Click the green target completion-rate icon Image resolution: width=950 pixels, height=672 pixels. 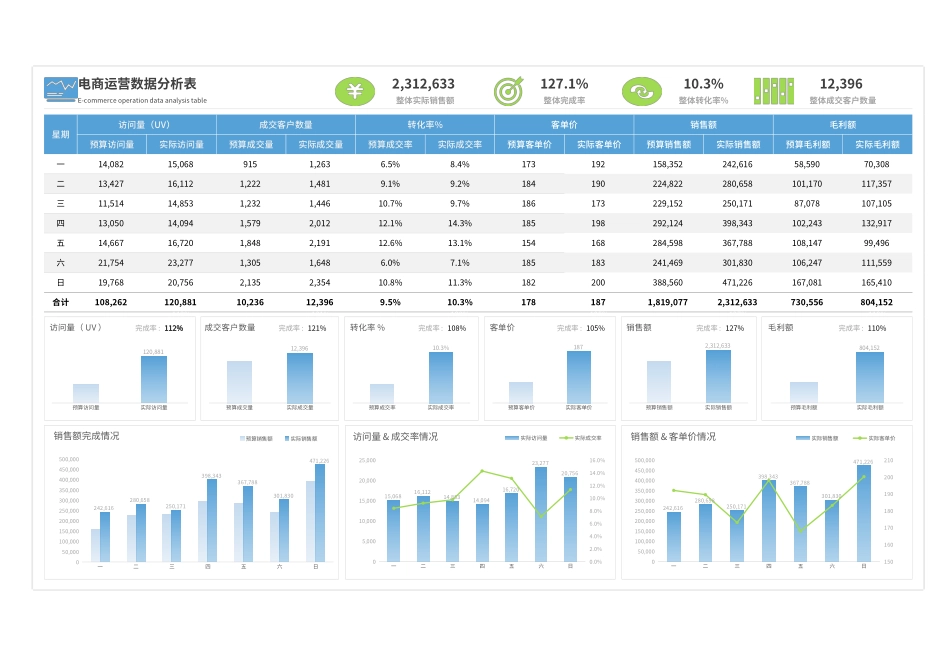pos(508,91)
